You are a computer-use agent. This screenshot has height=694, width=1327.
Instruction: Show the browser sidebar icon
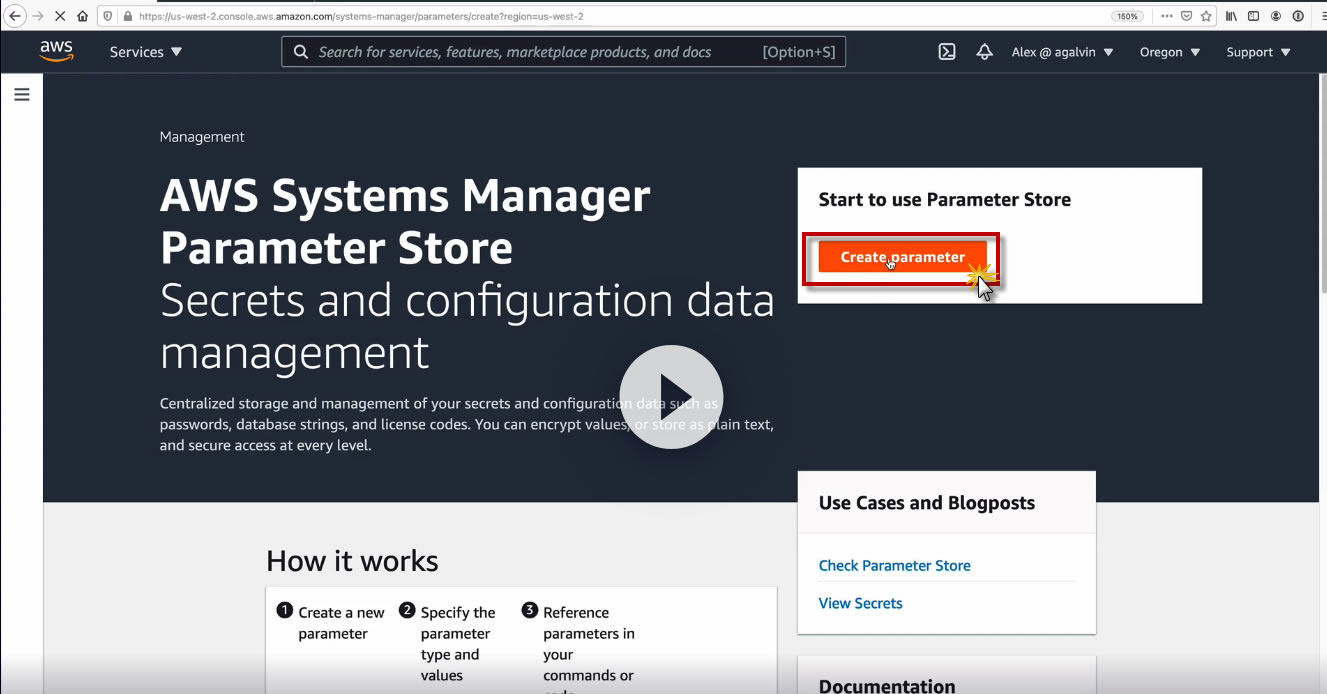tap(1253, 16)
